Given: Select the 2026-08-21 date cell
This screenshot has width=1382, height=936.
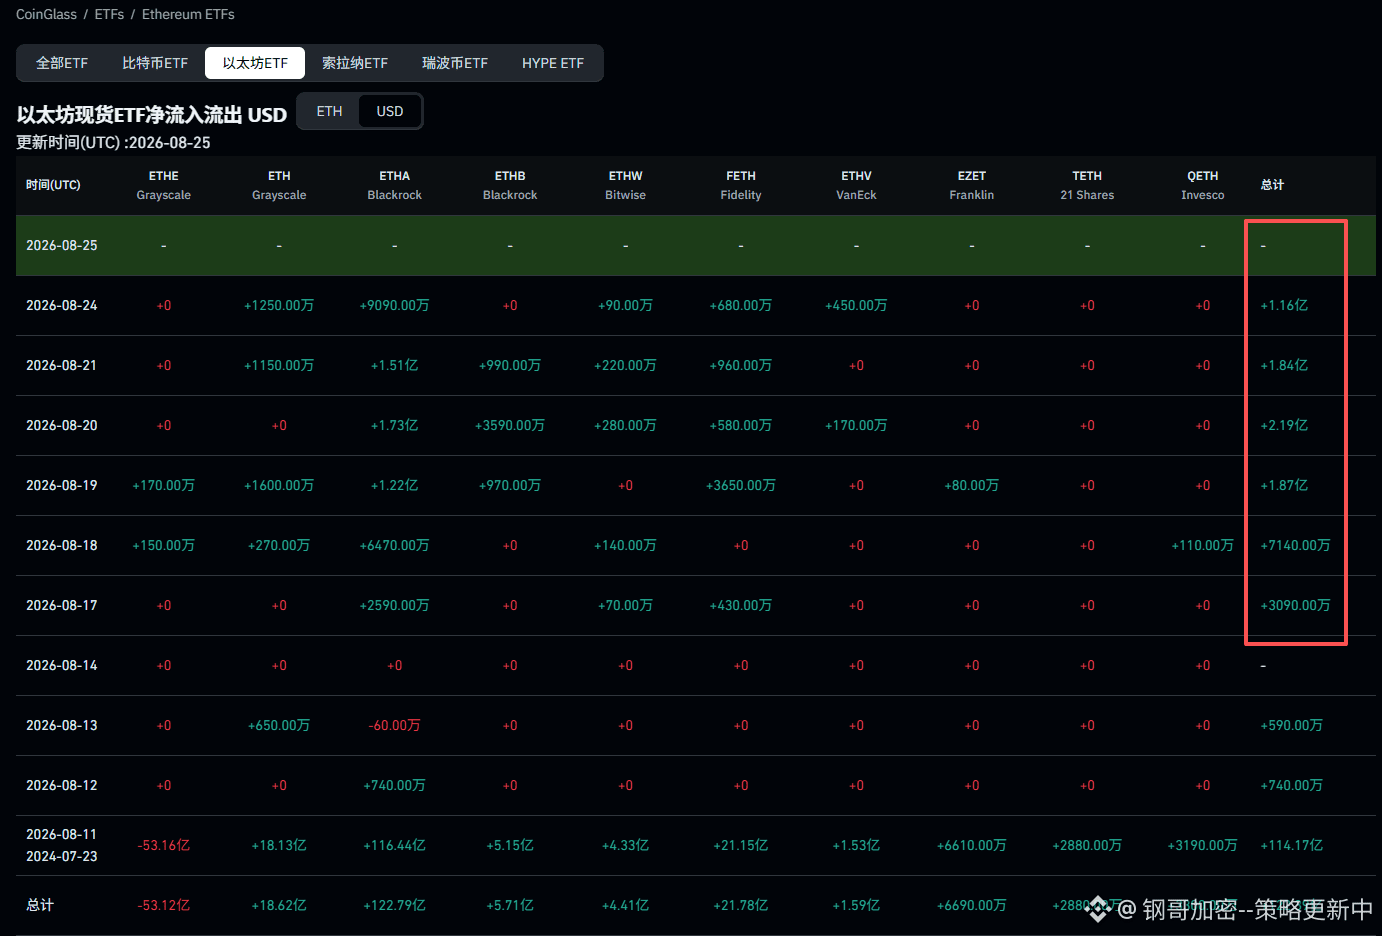Looking at the screenshot, I should coord(62,365).
